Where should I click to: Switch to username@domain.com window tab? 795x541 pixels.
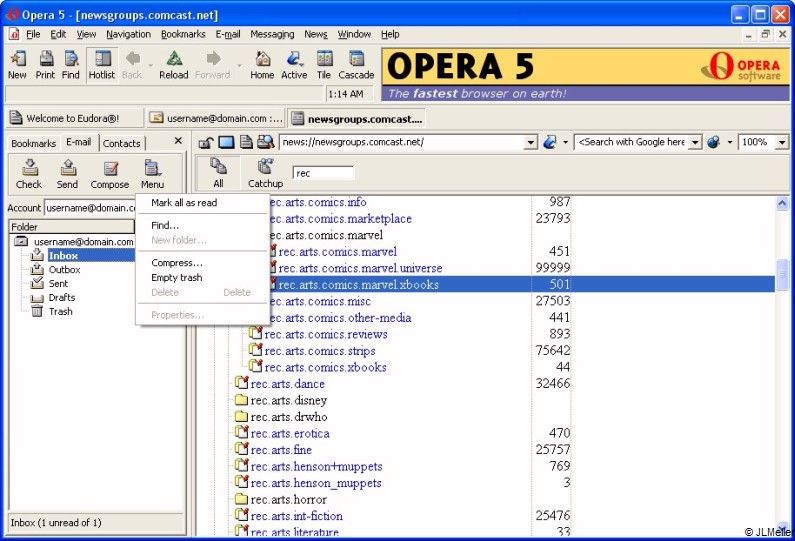(216, 119)
